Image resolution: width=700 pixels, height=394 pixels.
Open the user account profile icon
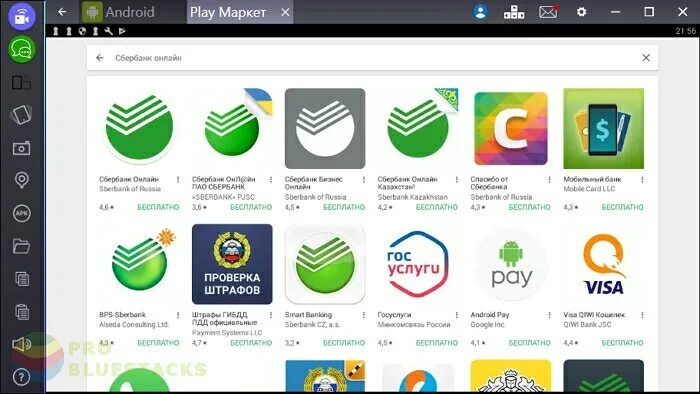coord(480,12)
